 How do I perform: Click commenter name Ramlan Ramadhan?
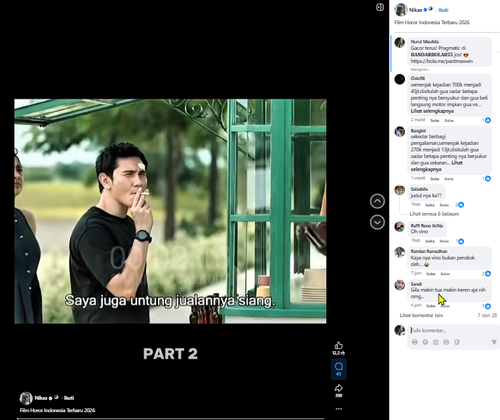point(429,251)
